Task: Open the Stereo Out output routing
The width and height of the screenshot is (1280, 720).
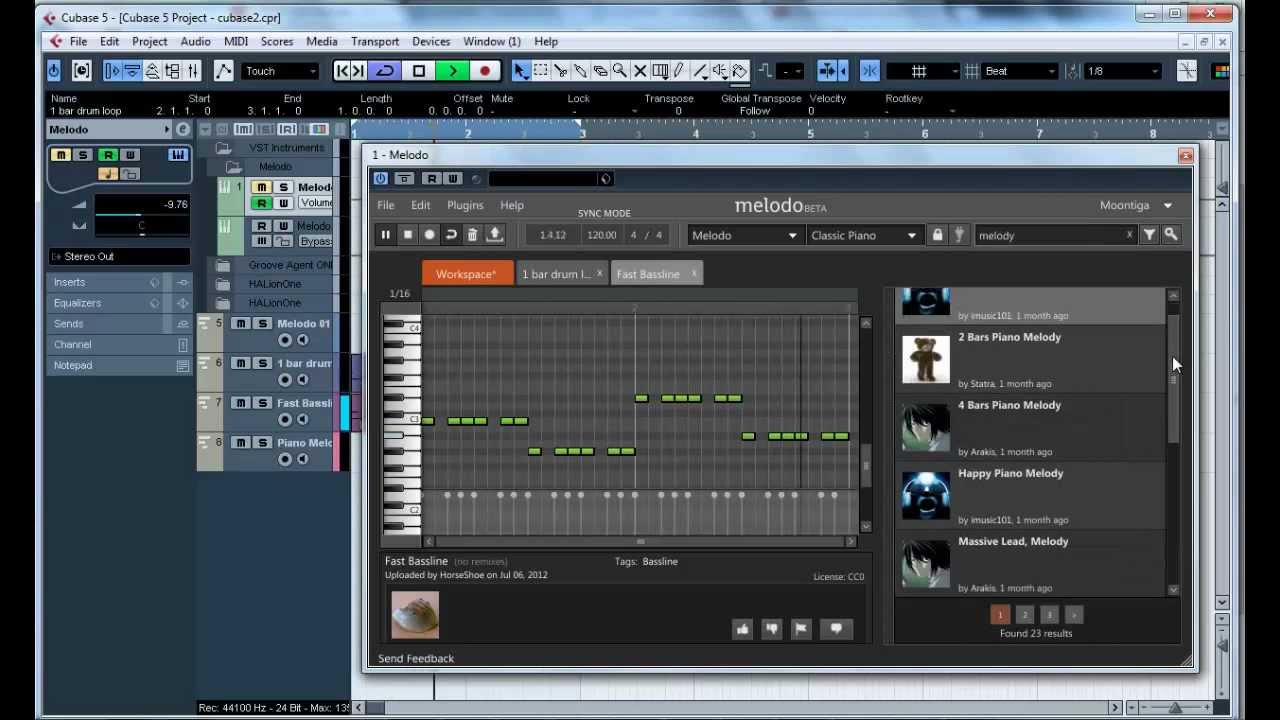Action: (119, 256)
